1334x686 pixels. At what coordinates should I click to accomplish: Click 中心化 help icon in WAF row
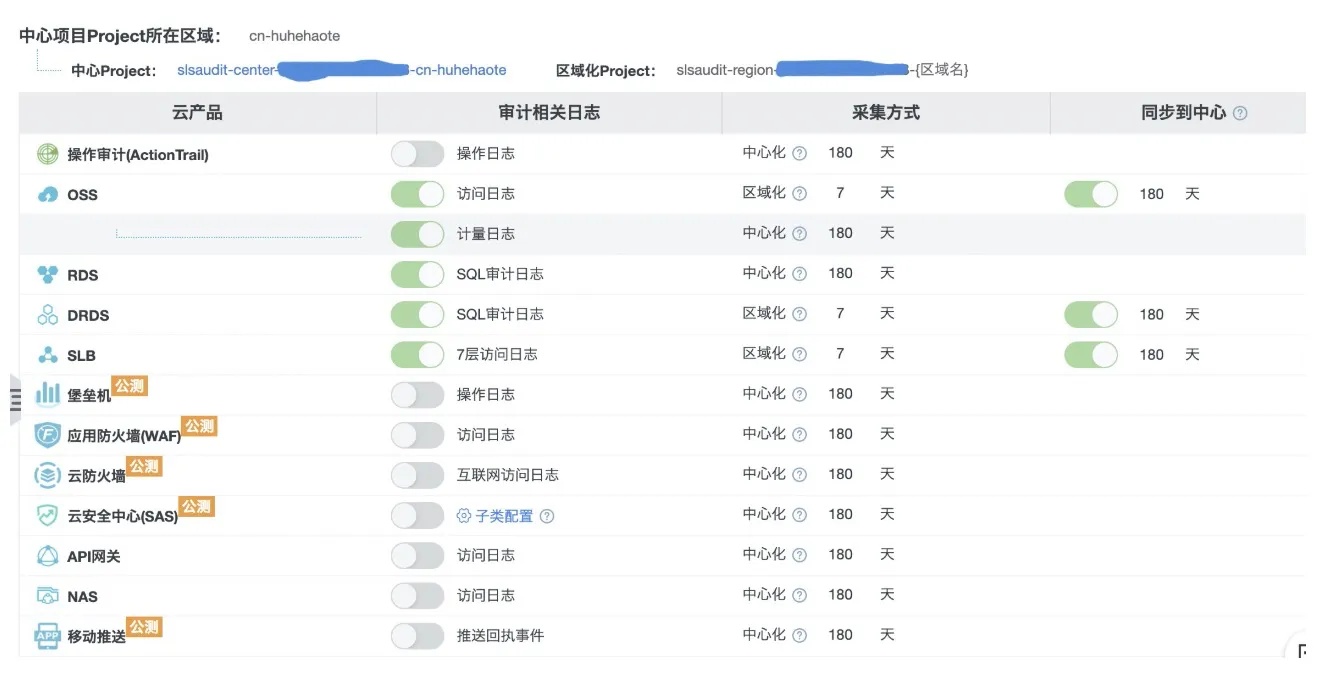pos(799,434)
